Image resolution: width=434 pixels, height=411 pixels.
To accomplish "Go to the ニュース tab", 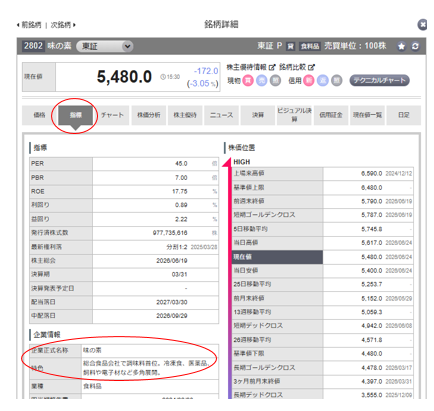I will point(221,115).
